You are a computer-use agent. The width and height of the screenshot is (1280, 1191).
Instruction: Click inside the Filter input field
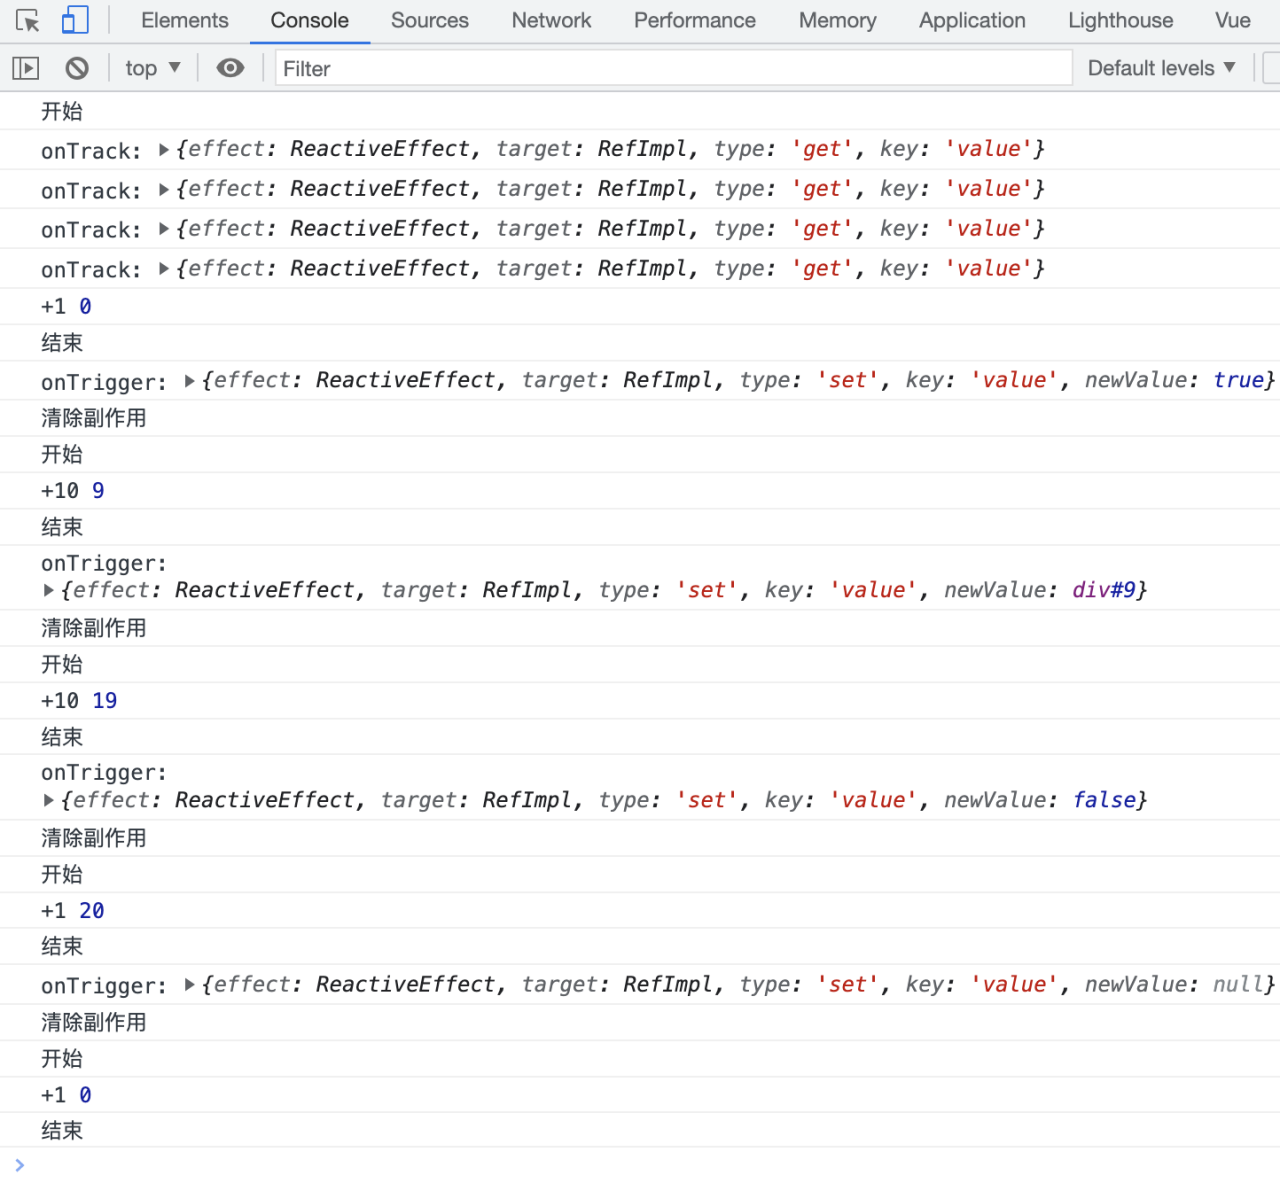(x=672, y=67)
